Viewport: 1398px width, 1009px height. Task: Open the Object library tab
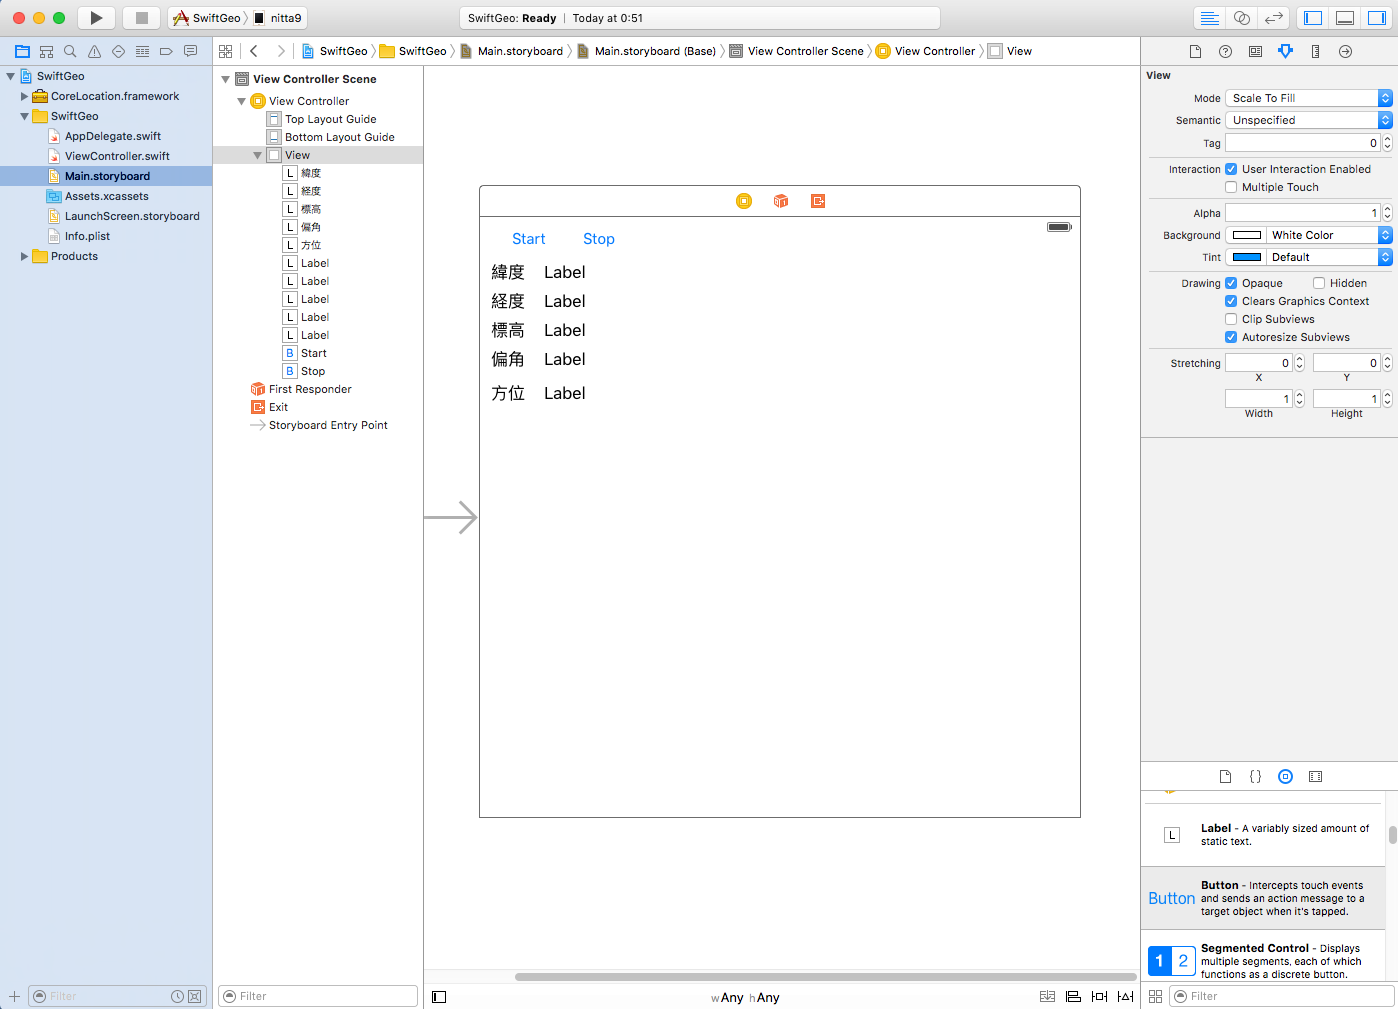tap(1285, 776)
